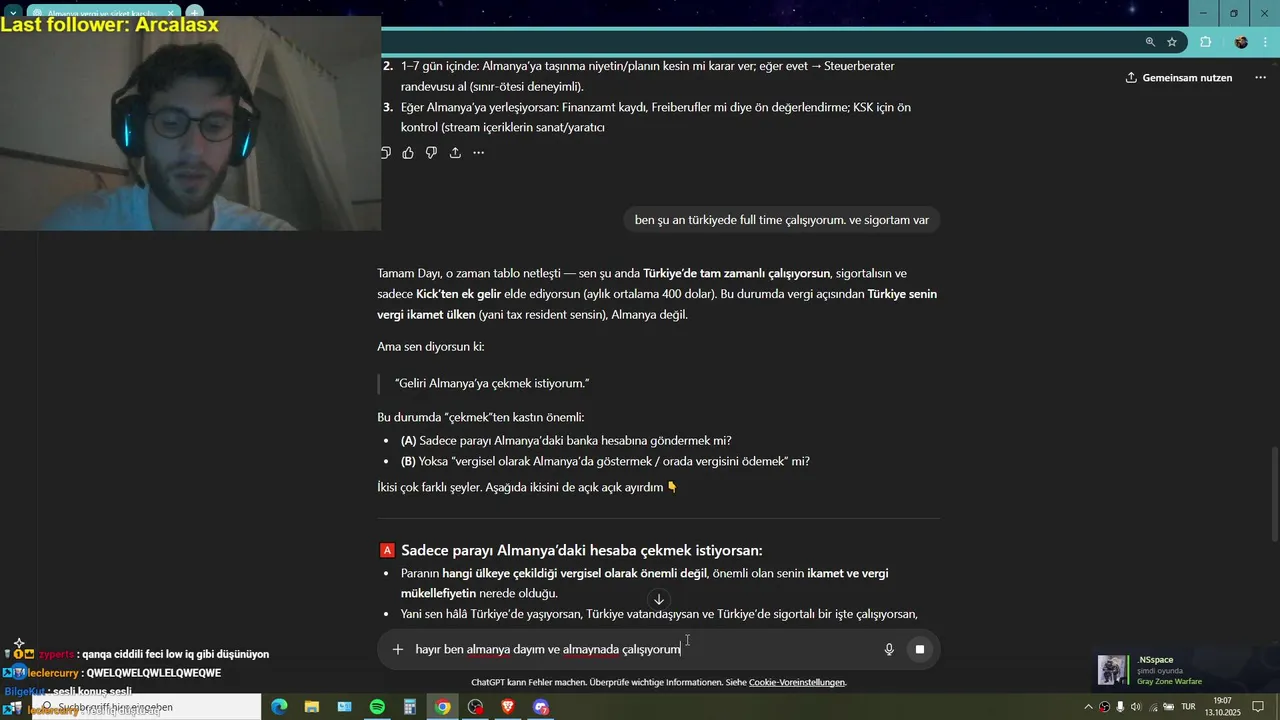
Task: Open tab search dropdown in Chrome
Action: [x=13, y=14]
